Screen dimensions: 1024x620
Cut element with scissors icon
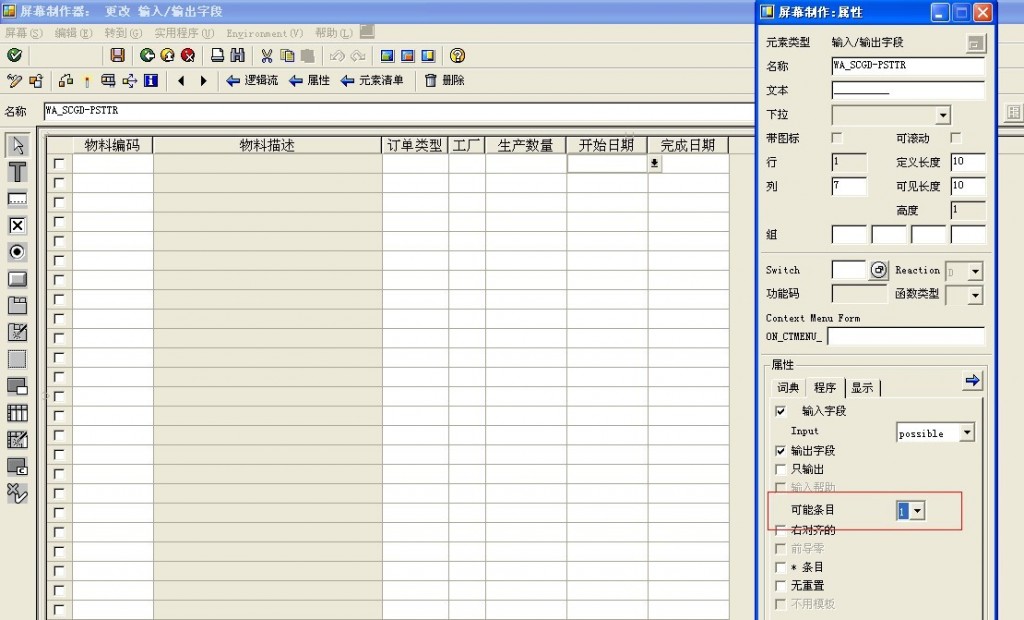(x=266, y=56)
